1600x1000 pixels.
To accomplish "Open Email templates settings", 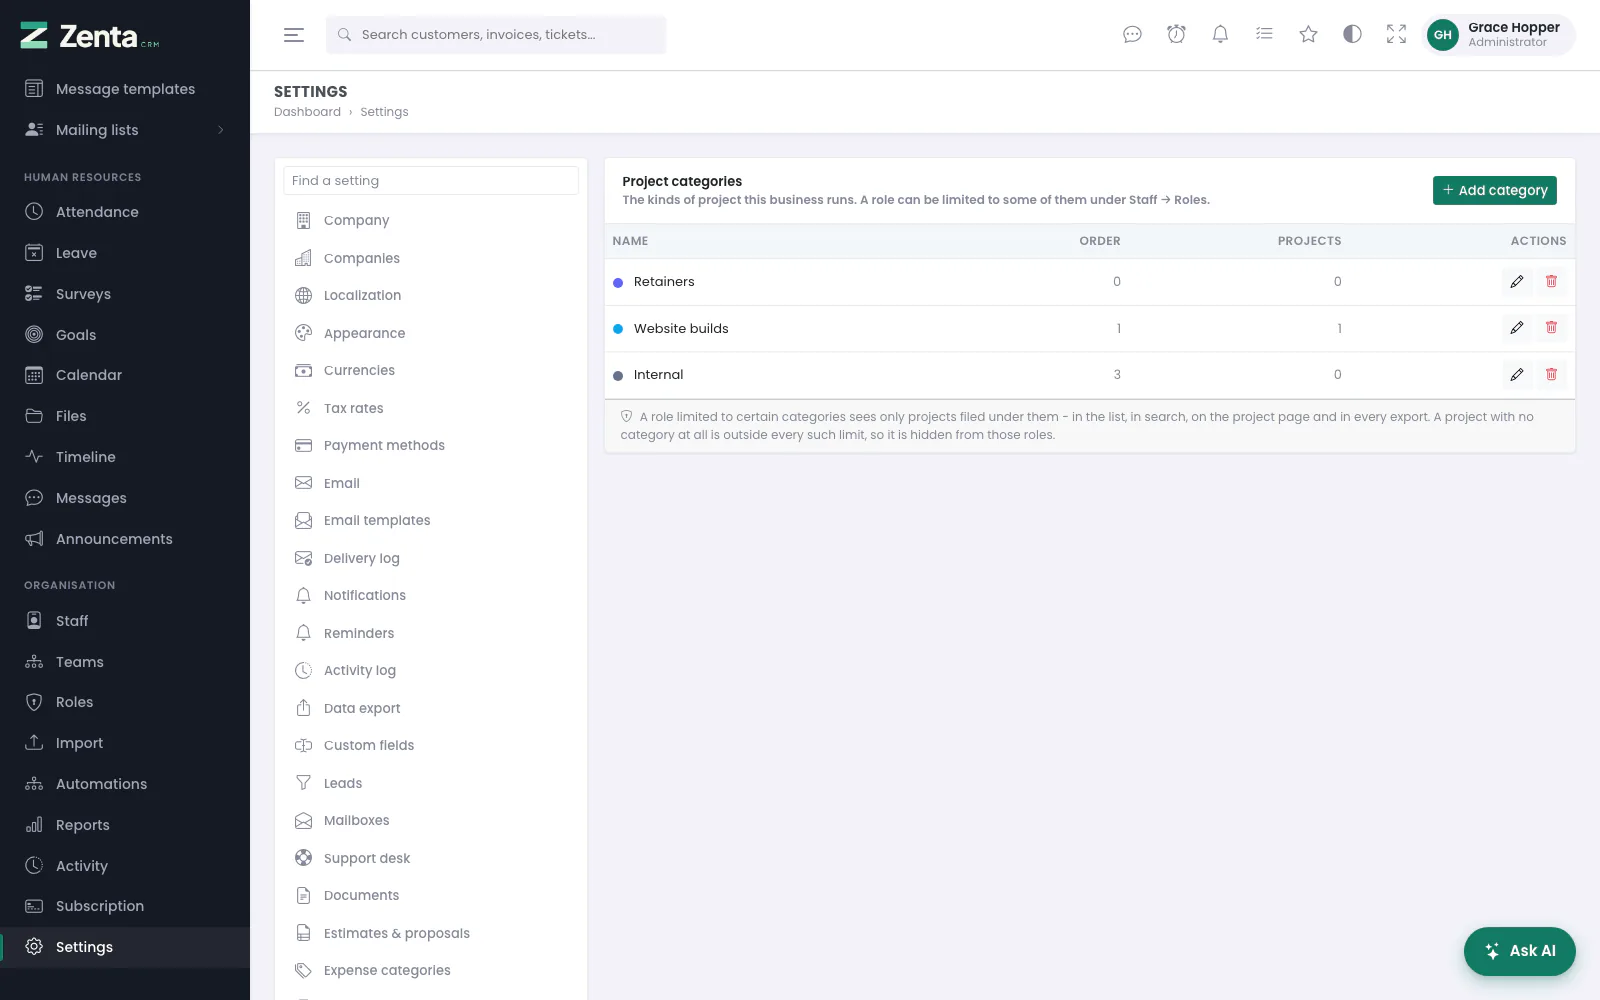I will [x=431, y=520].
